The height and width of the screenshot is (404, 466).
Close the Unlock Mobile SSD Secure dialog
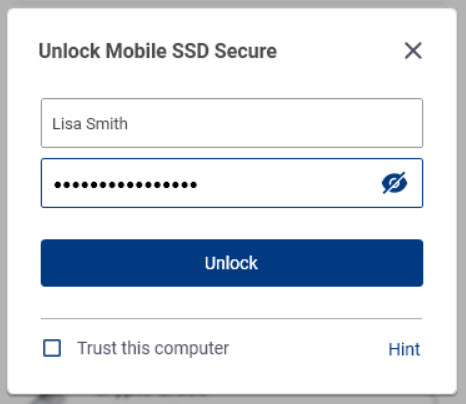point(413,51)
